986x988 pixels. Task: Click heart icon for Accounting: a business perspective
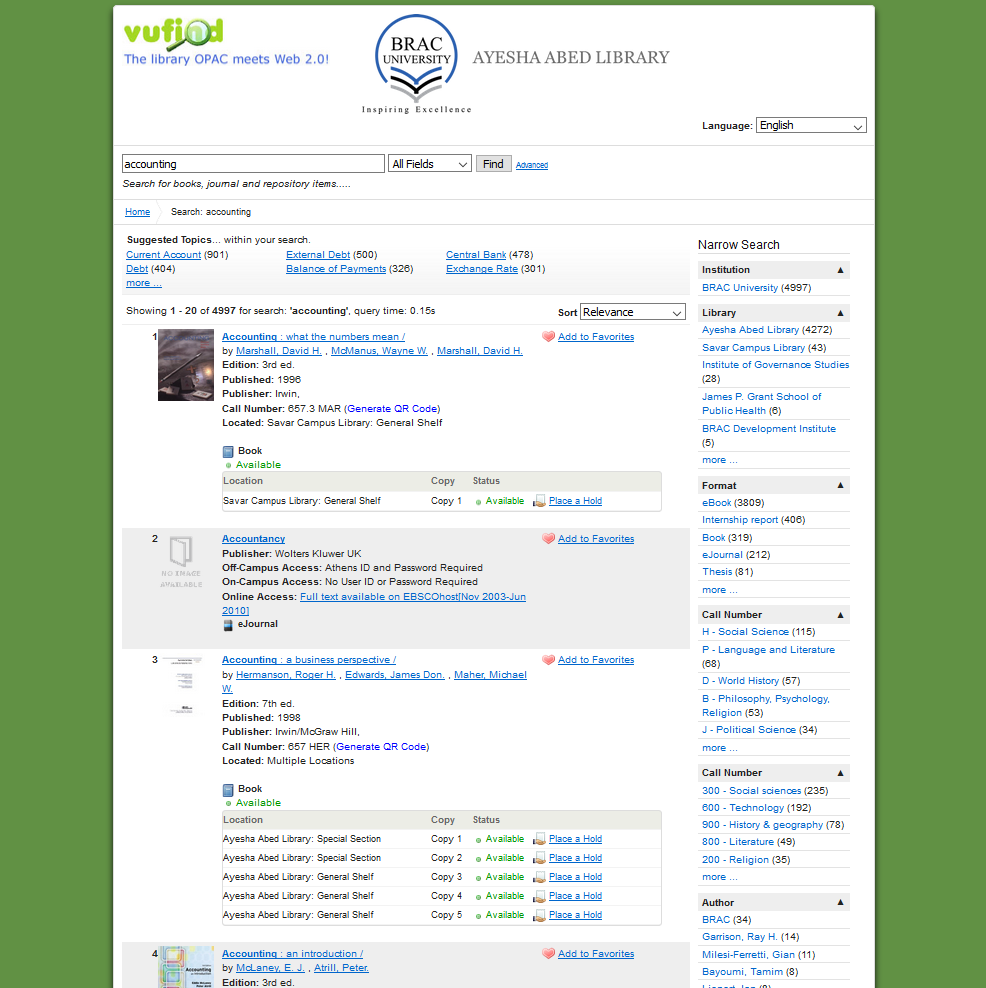(548, 660)
